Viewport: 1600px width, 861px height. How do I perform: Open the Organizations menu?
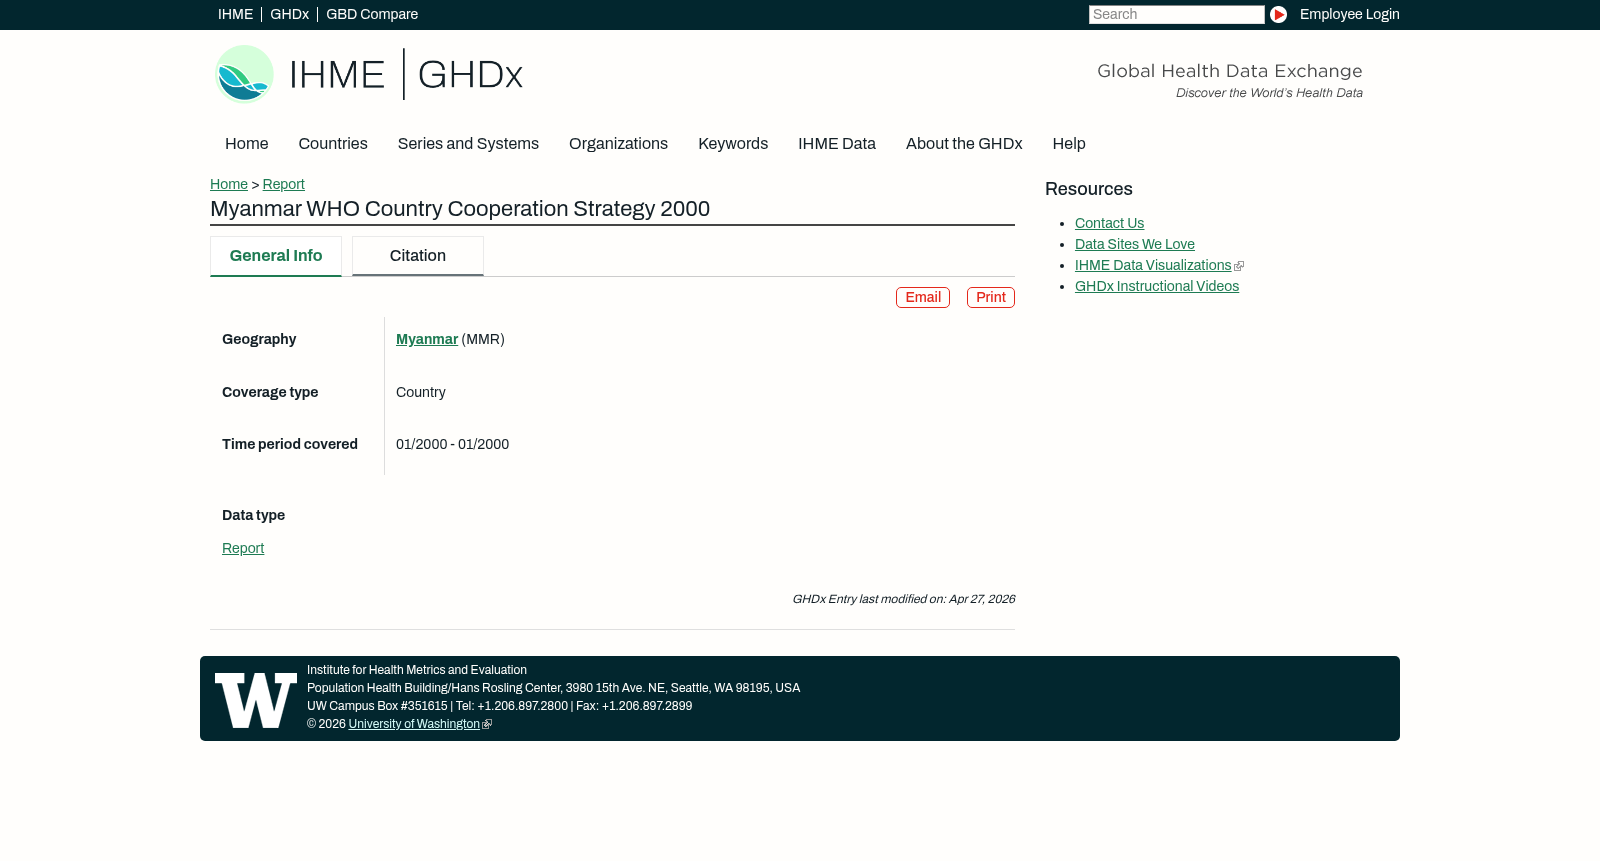click(x=618, y=144)
